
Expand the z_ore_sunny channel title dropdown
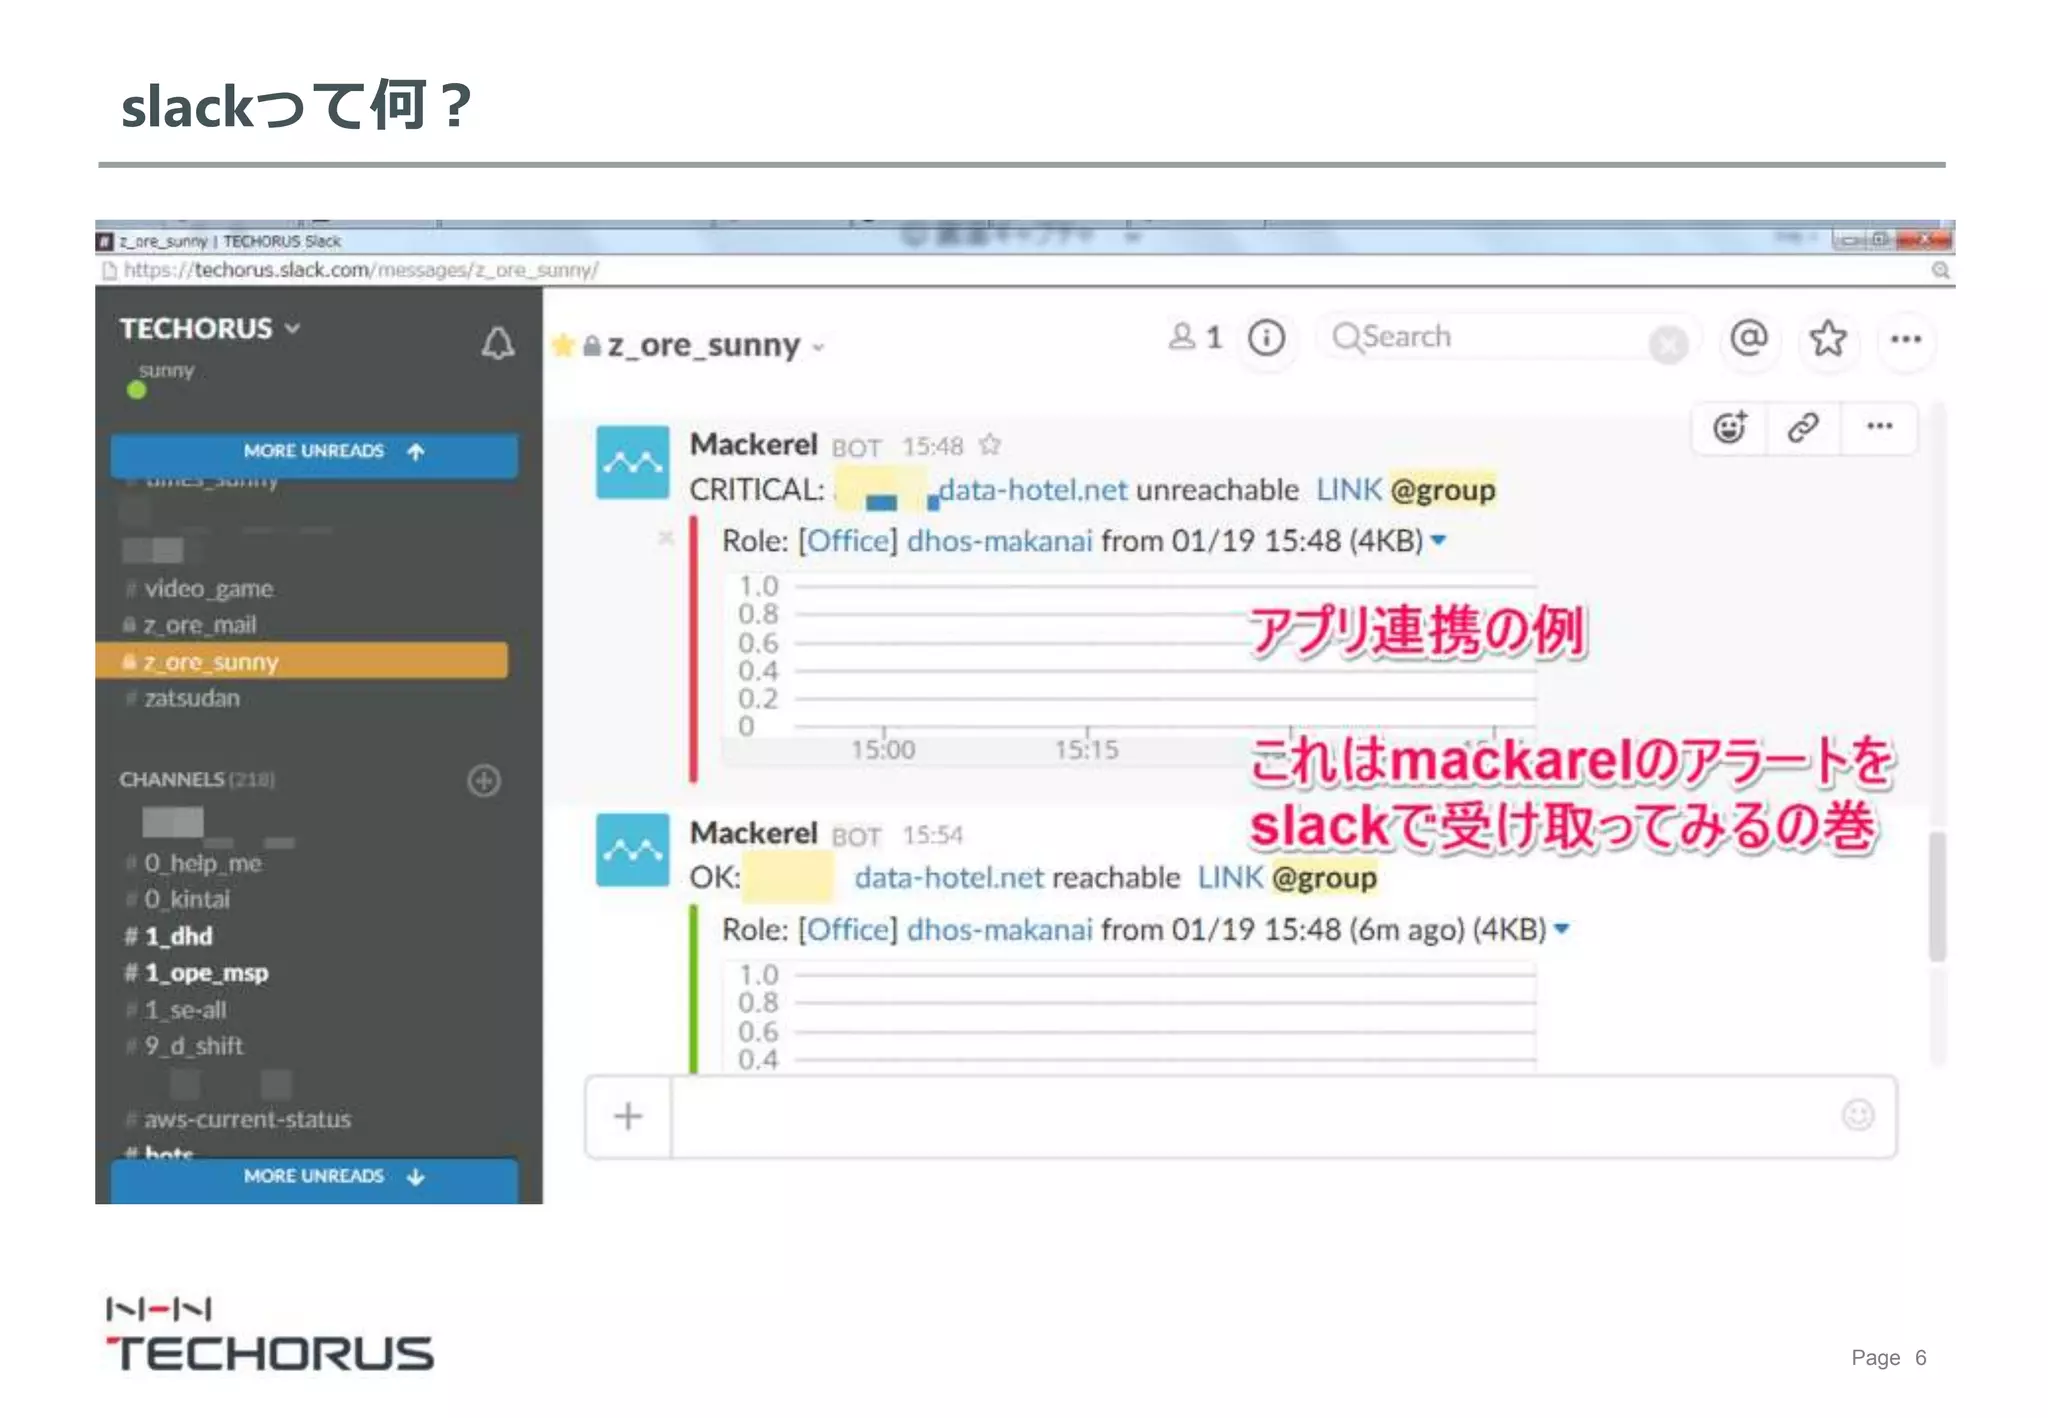[818, 348]
